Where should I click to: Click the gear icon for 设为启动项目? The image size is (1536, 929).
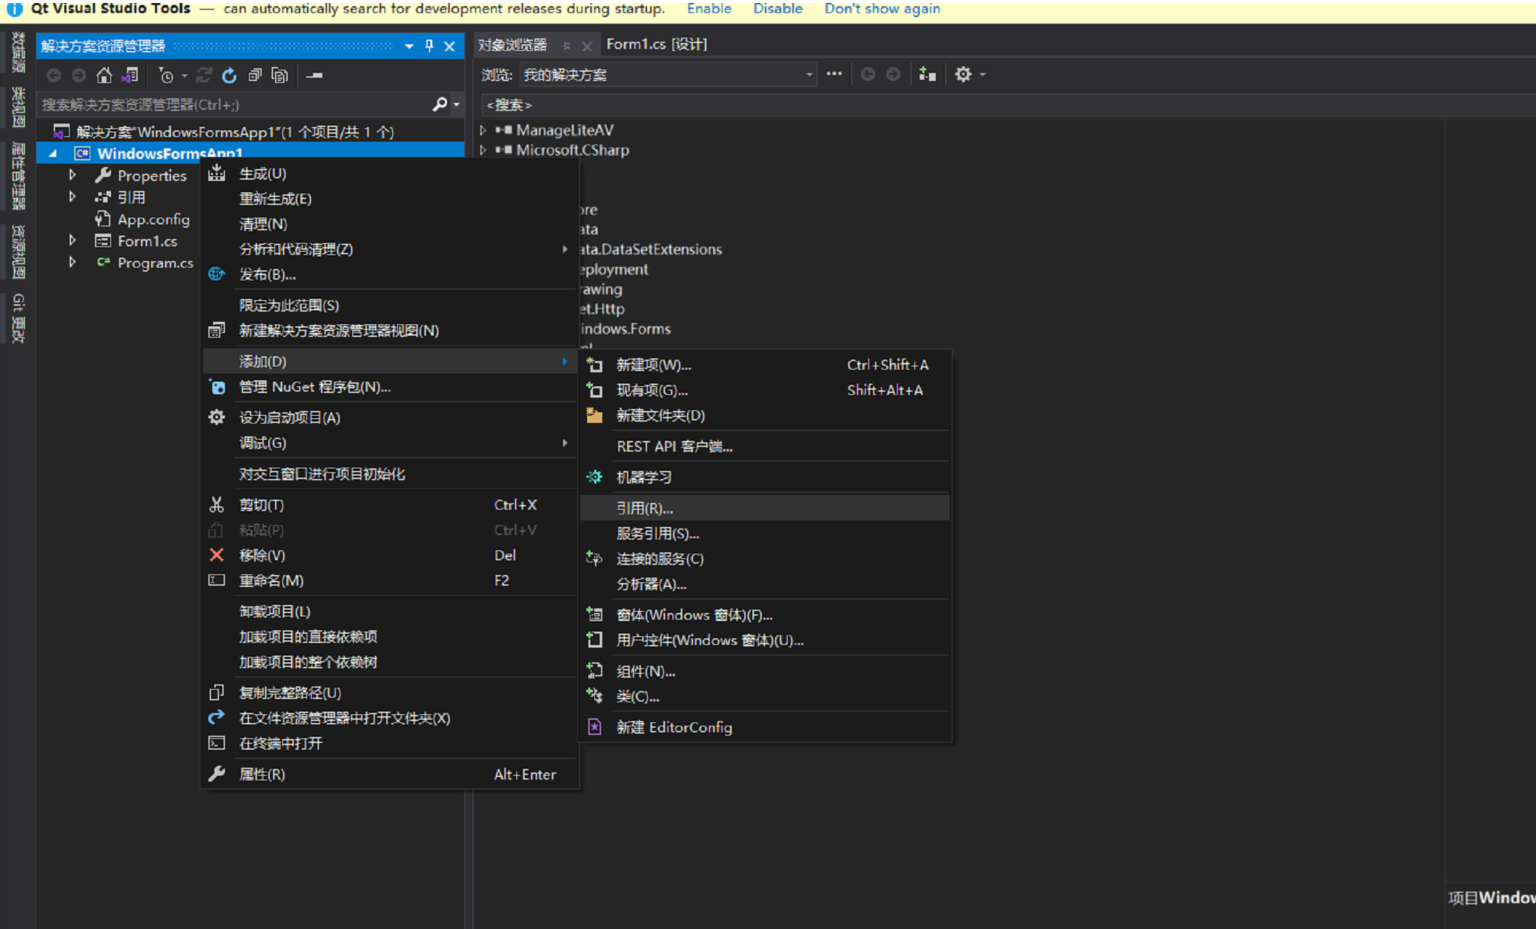click(x=217, y=417)
